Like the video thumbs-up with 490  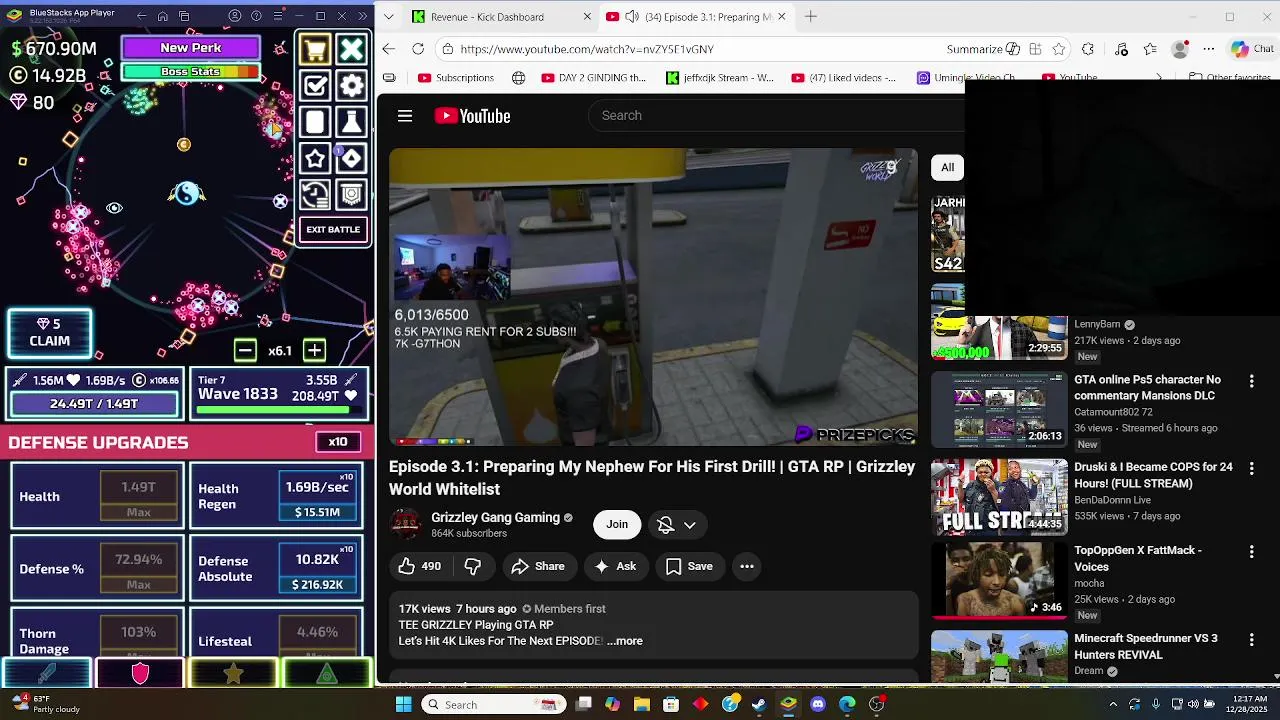(x=419, y=566)
